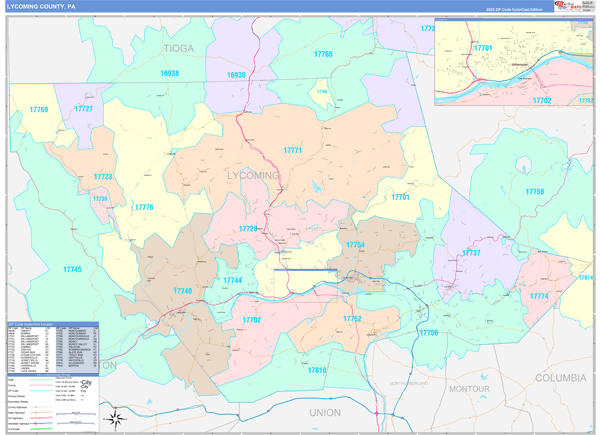Select the 17740 ZIP code label
Image resolution: width=600 pixels, height=435 pixels.
(182, 291)
